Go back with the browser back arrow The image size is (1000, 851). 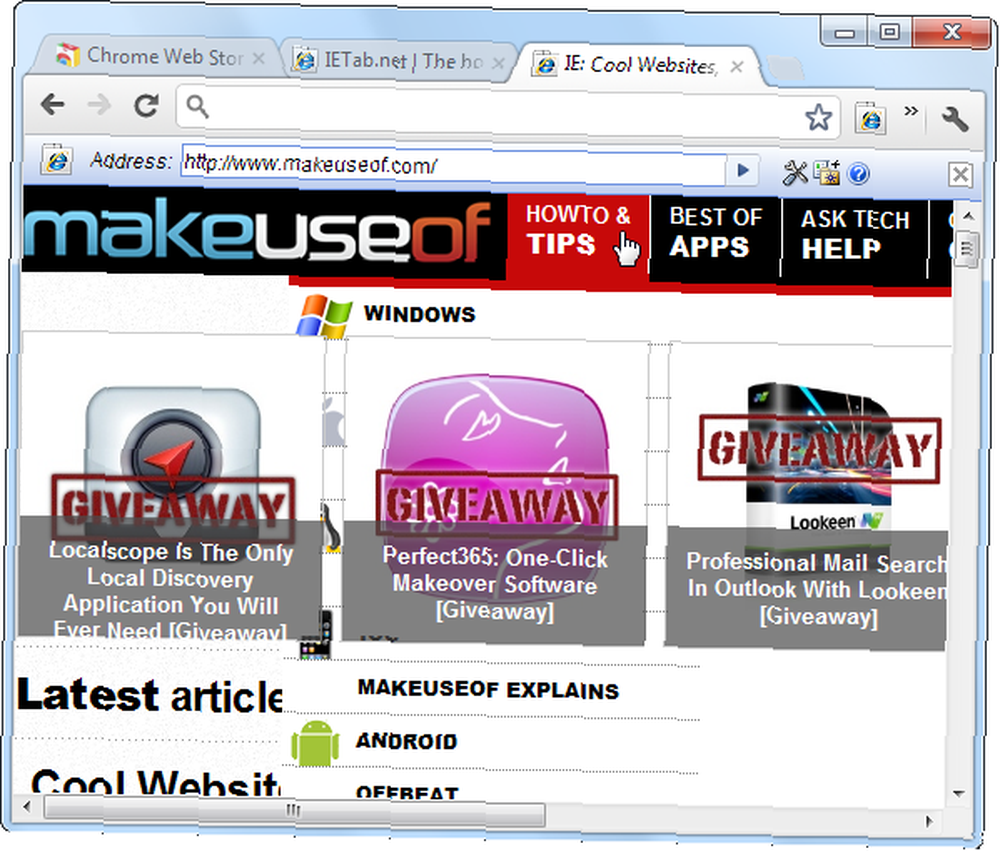click(52, 104)
